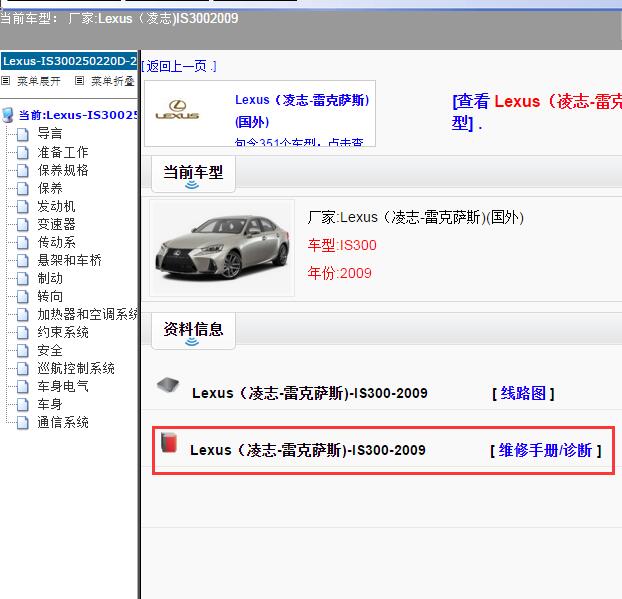Open the 约束系统 section
The image size is (622, 599).
63,332
